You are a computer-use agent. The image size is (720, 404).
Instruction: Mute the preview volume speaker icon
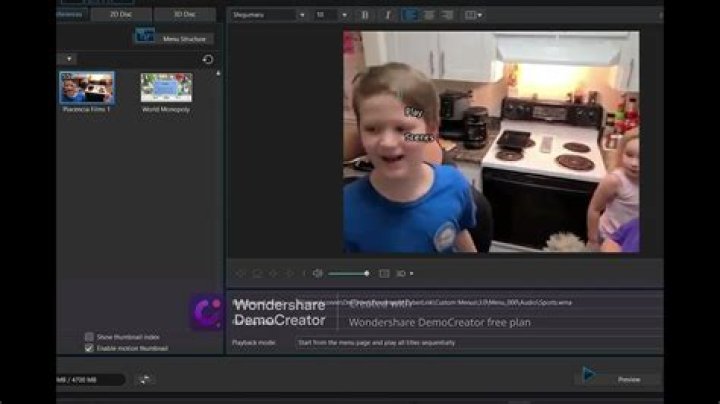click(317, 273)
